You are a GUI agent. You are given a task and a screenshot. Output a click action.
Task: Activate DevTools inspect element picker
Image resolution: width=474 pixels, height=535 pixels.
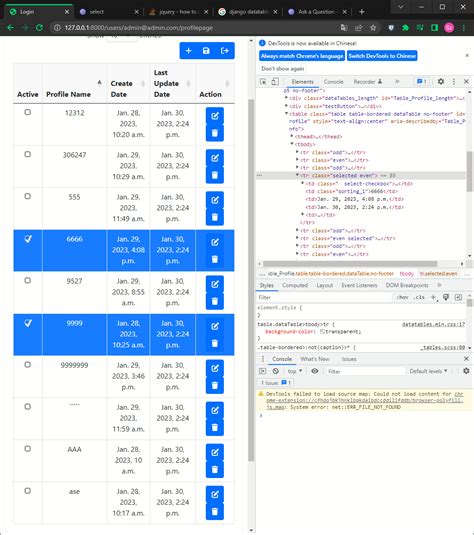pyautogui.click(x=263, y=82)
